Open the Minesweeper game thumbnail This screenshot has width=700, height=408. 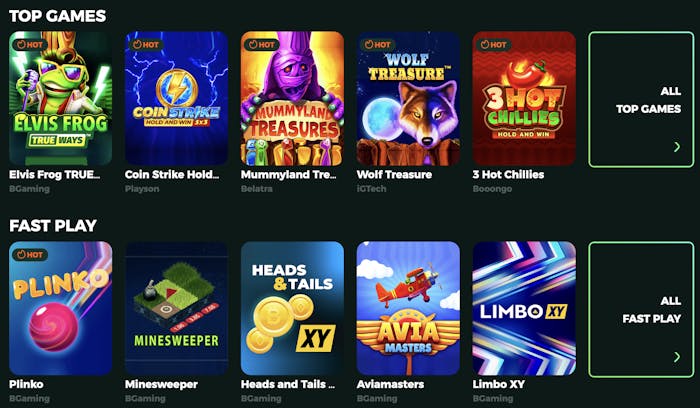coord(176,308)
